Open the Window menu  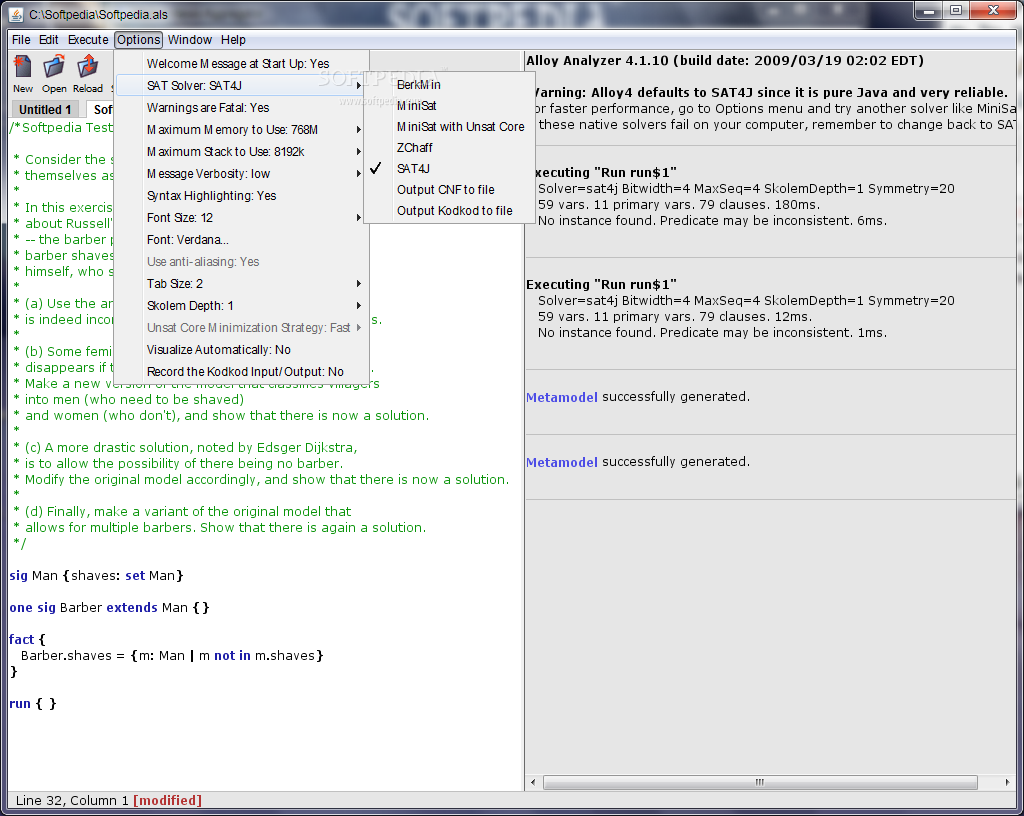pos(190,40)
